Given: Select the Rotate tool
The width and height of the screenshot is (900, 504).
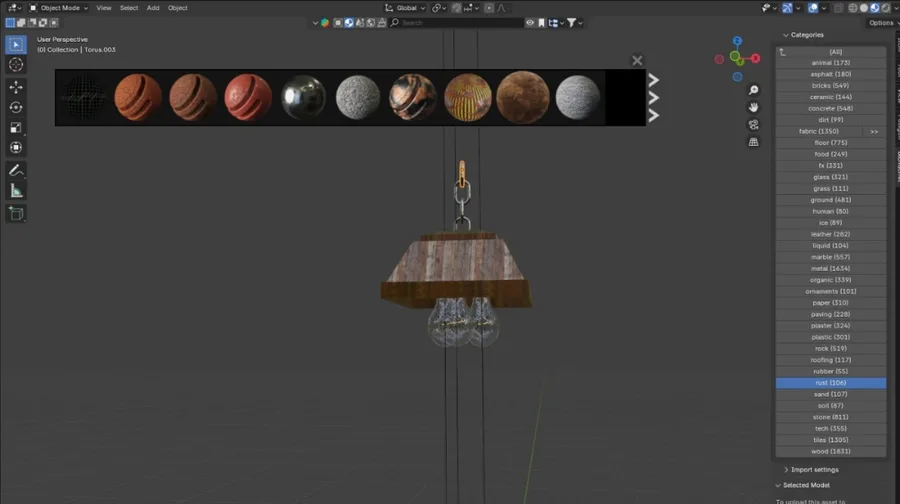Looking at the screenshot, I should tap(15, 107).
